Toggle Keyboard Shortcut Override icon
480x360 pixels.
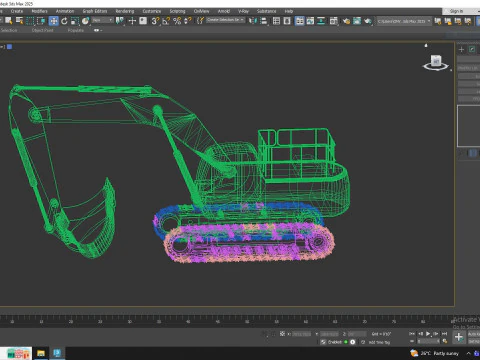click(x=143, y=21)
